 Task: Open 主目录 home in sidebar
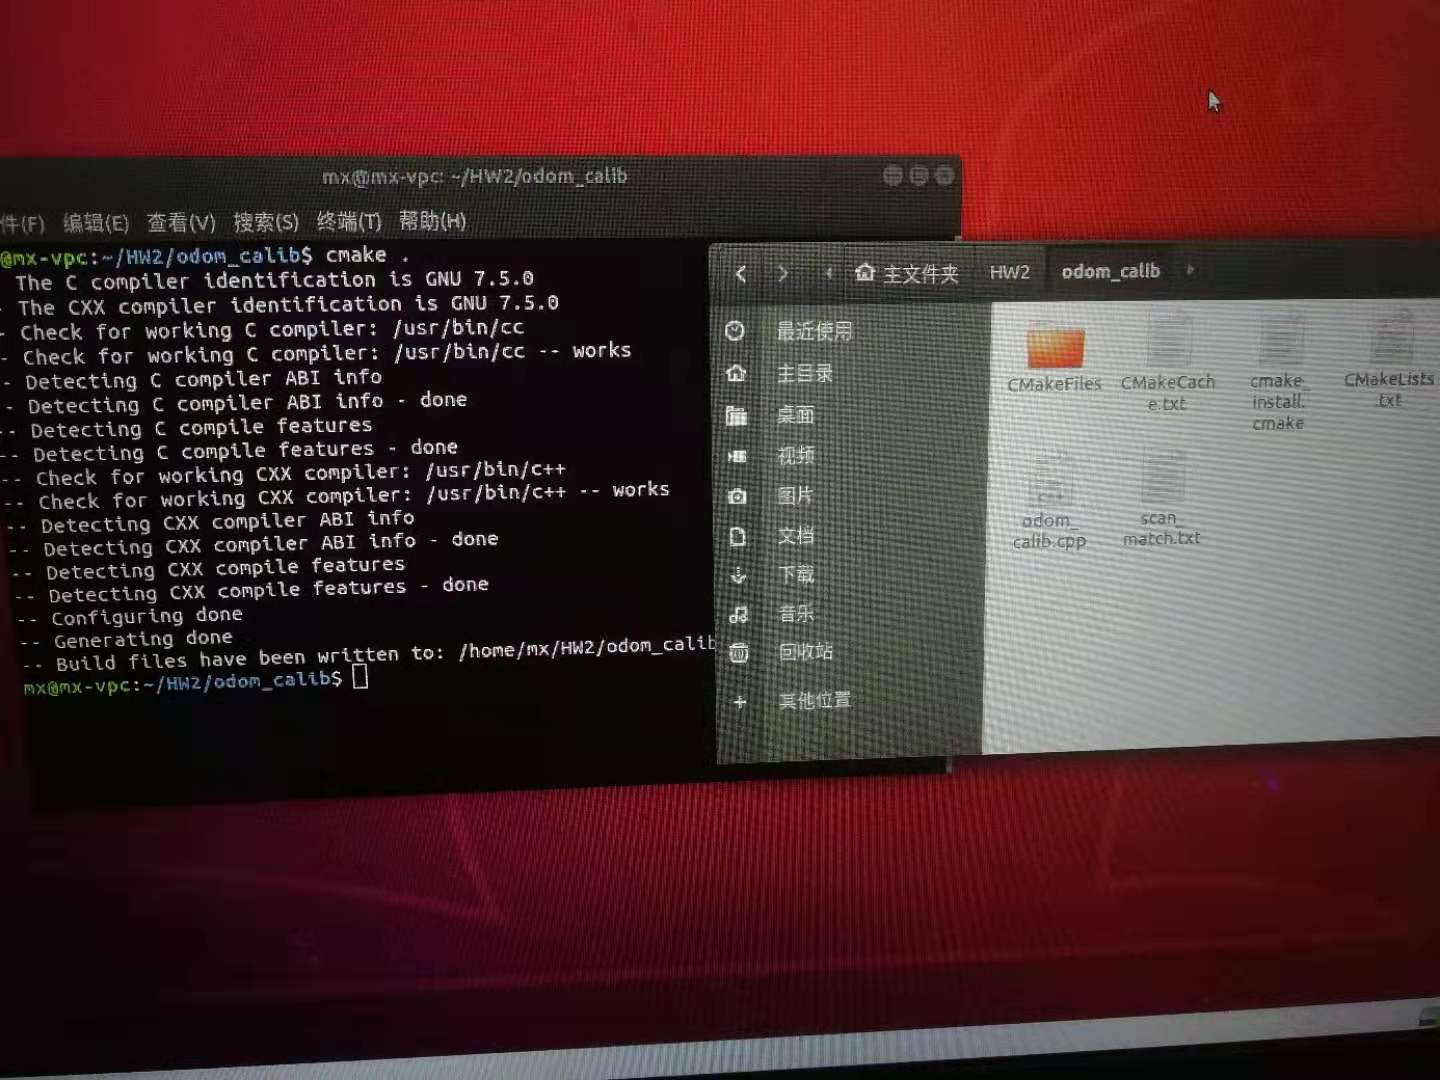click(x=805, y=373)
